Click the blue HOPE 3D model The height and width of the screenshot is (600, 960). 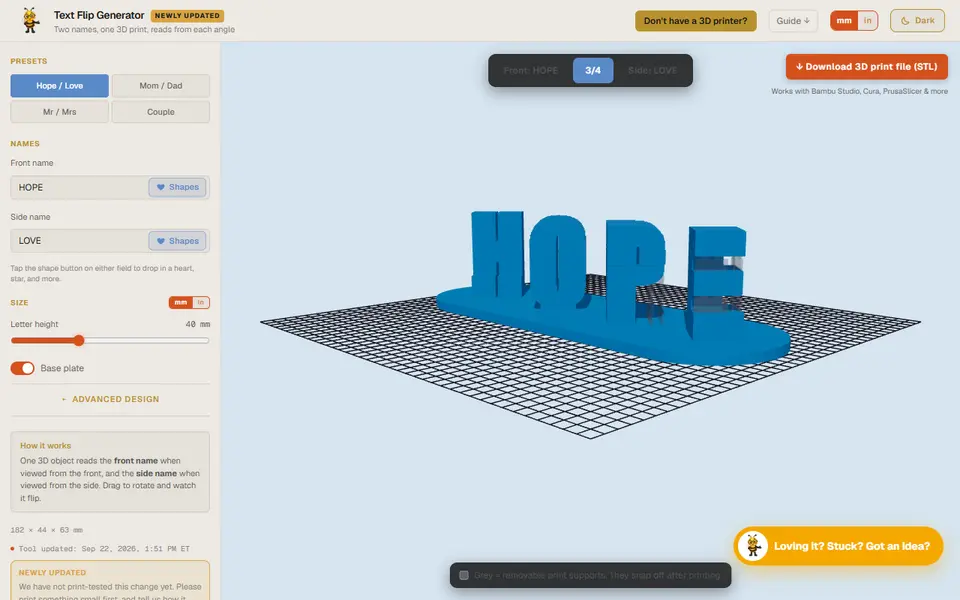point(612,288)
